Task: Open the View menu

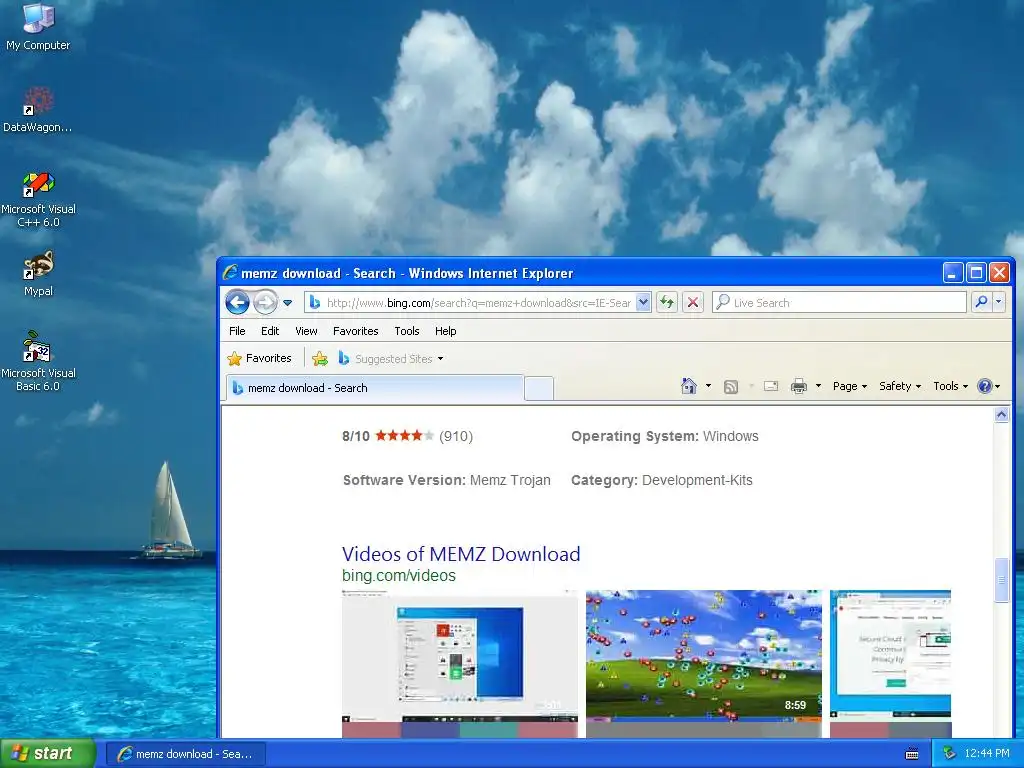Action: [306, 331]
